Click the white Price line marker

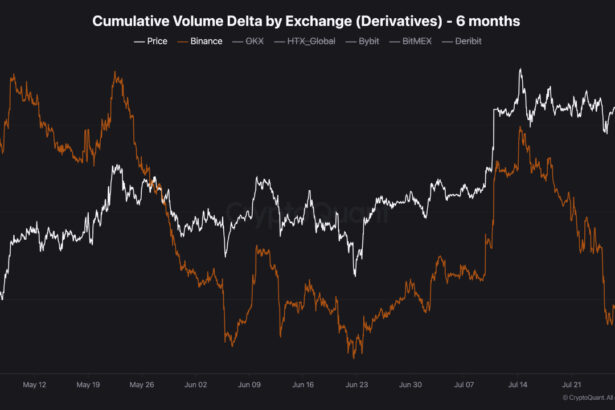pyautogui.click(x=138, y=41)
